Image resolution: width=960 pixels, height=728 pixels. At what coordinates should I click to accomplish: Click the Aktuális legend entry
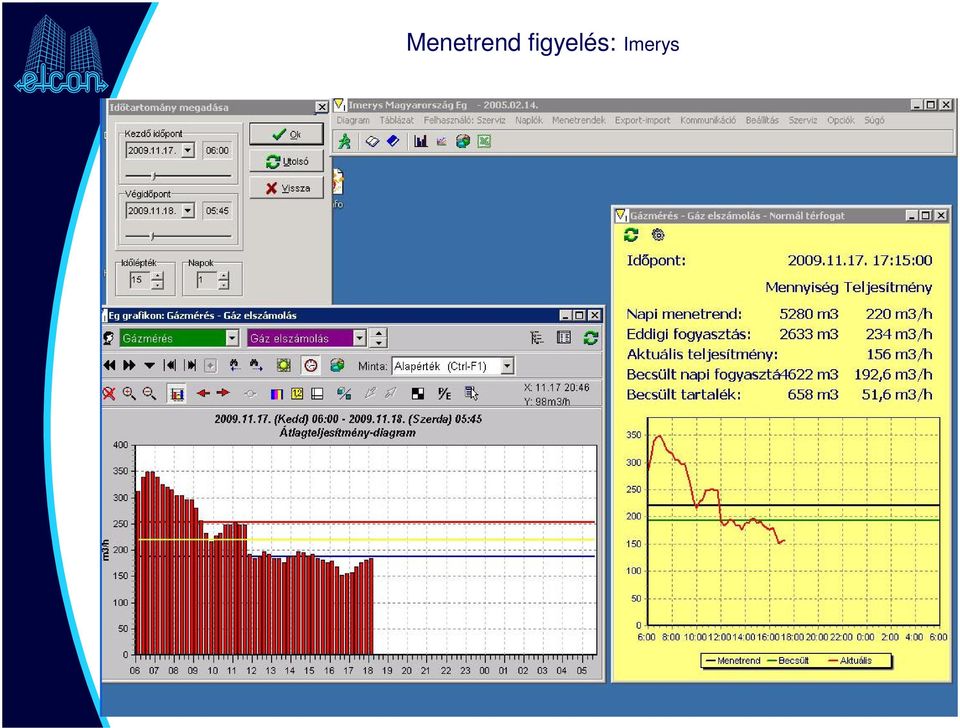tap(849, 661)
